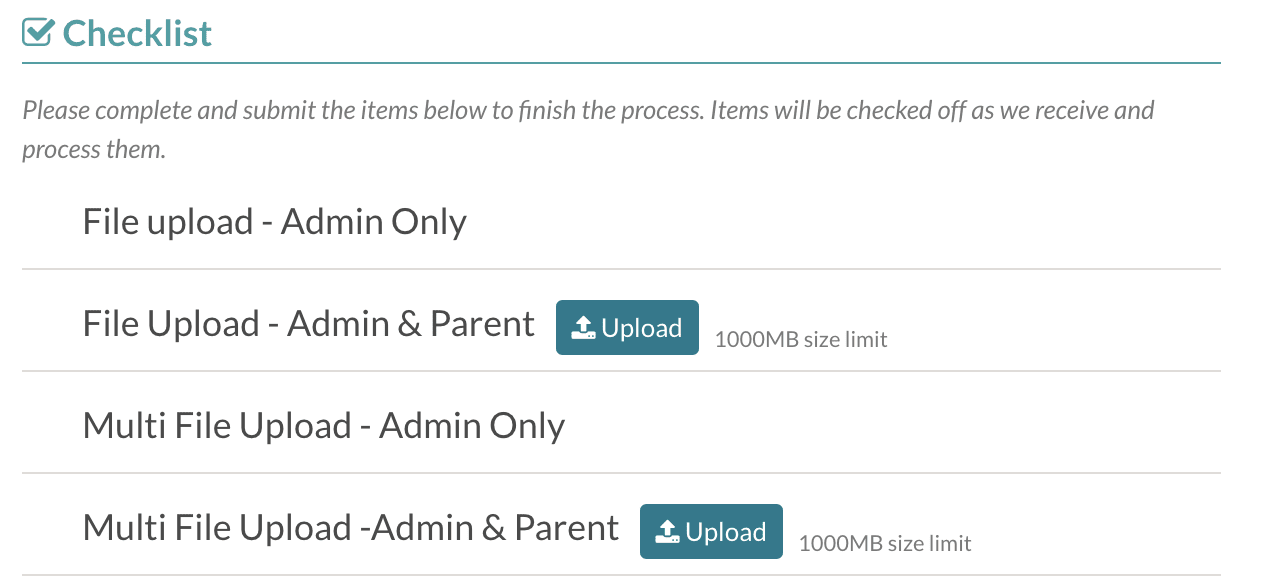This screenshot has height=584, width=1268.
Task: Click the divider below Multi File Upload -Admin & Parent
Action: point(620,575)
